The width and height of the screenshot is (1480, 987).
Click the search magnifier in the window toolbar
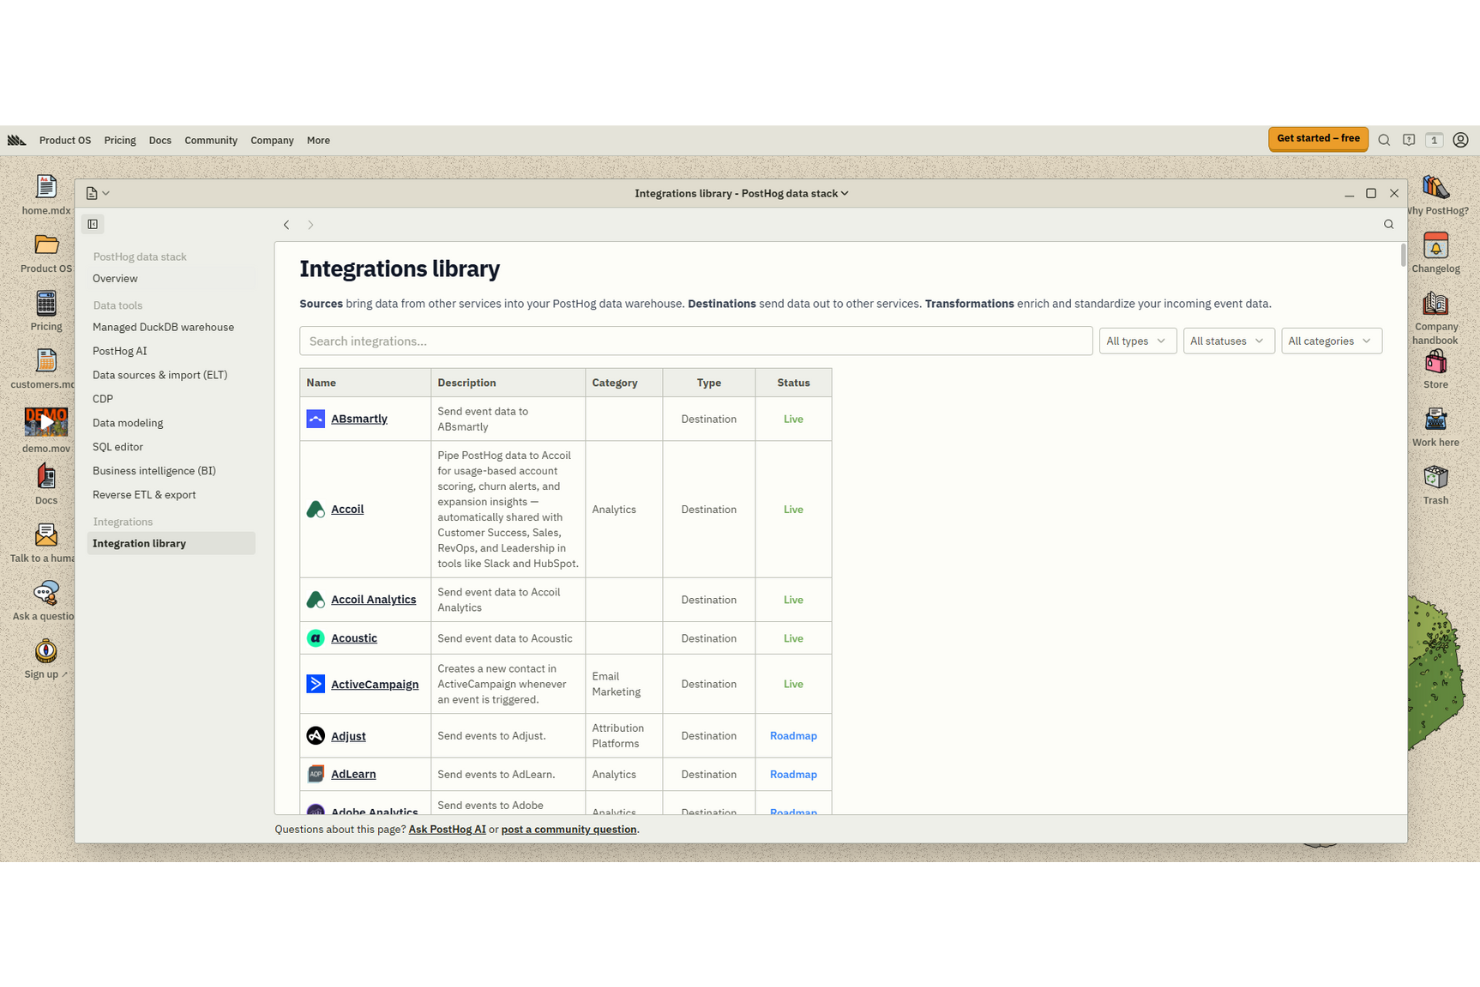1389,224
